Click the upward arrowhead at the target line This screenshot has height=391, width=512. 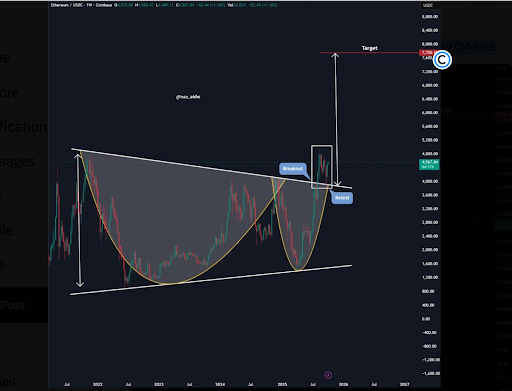point(335,55)
